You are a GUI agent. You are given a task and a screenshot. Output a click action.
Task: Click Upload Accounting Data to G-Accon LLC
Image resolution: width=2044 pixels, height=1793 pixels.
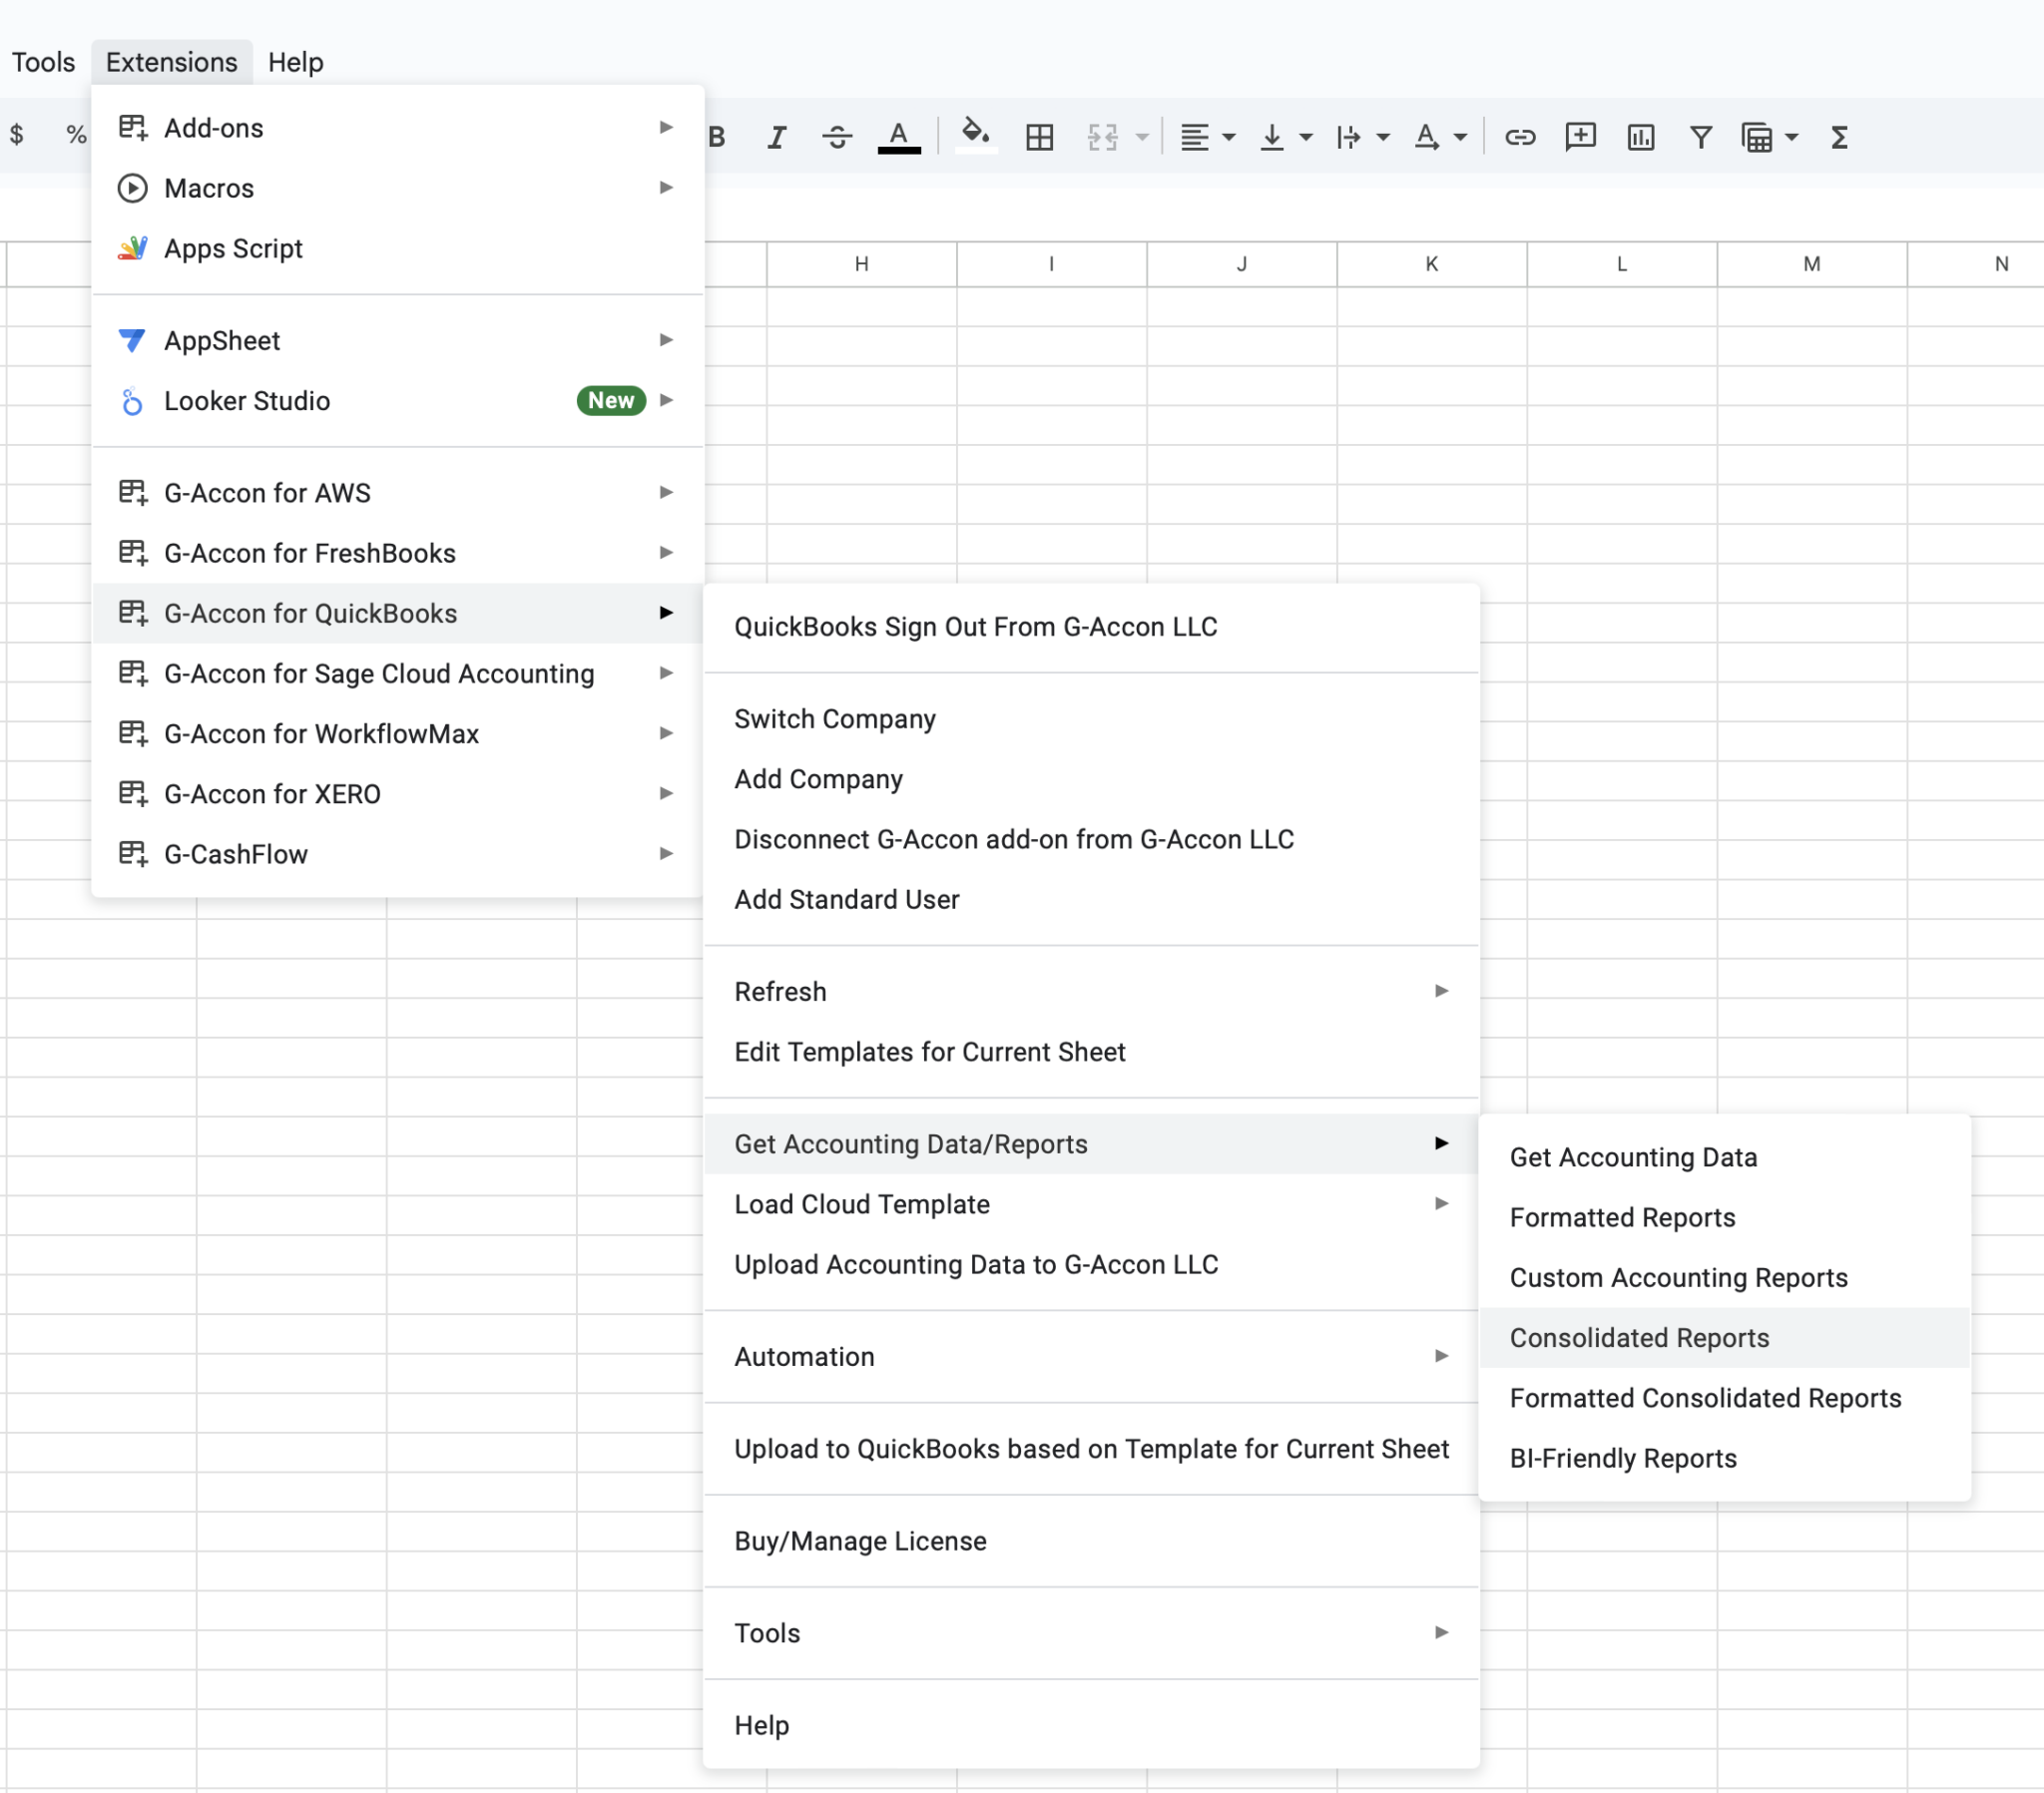(x=1091, y=1264)
